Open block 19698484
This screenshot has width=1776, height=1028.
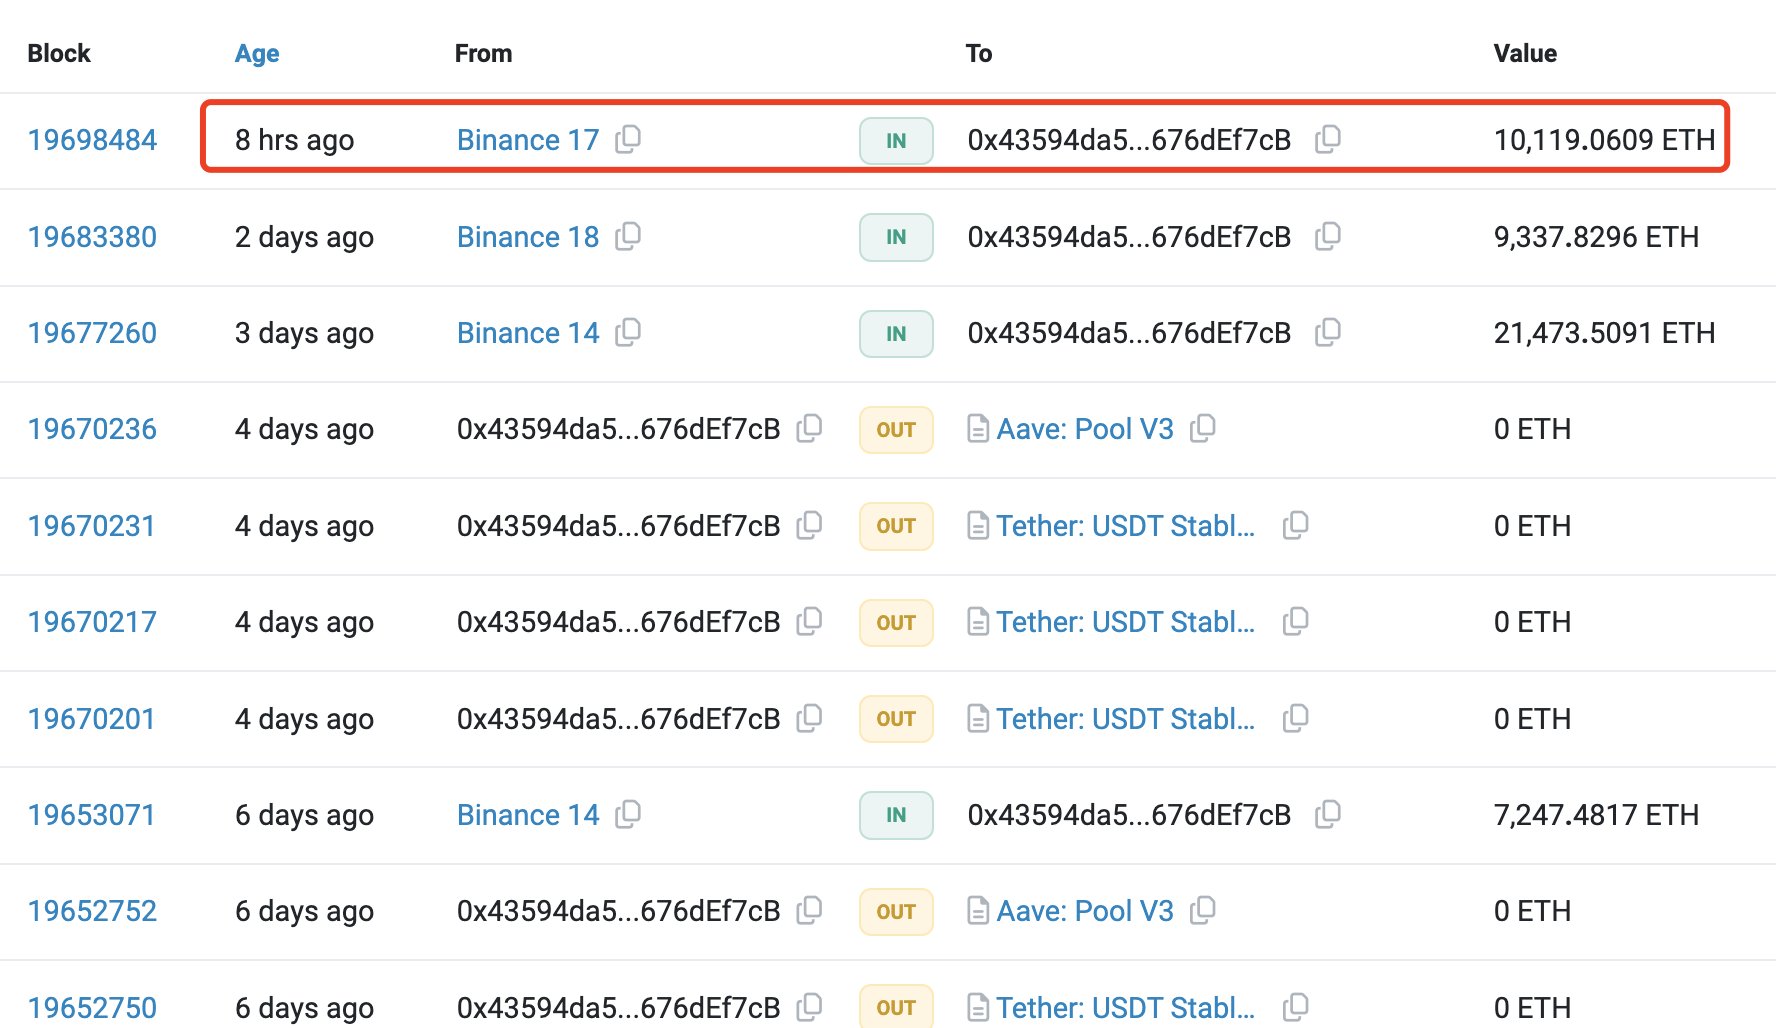[x=92, y=140]
